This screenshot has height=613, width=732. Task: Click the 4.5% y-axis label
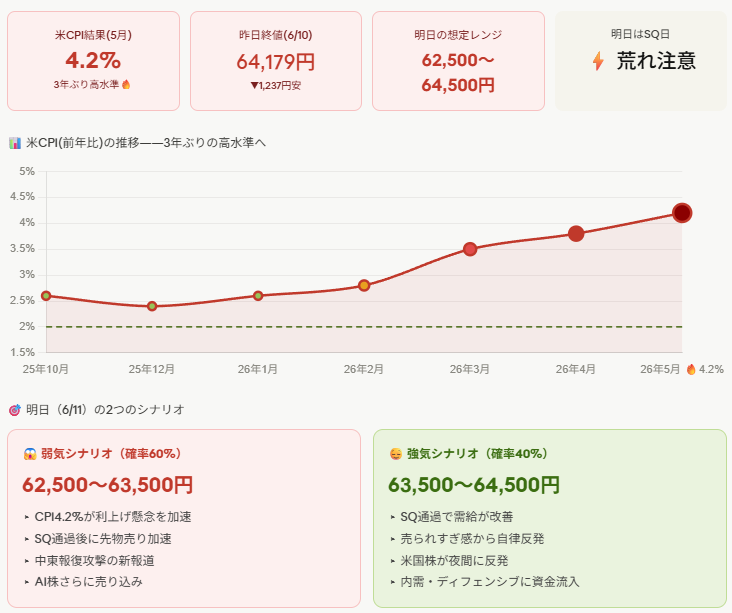22,197
